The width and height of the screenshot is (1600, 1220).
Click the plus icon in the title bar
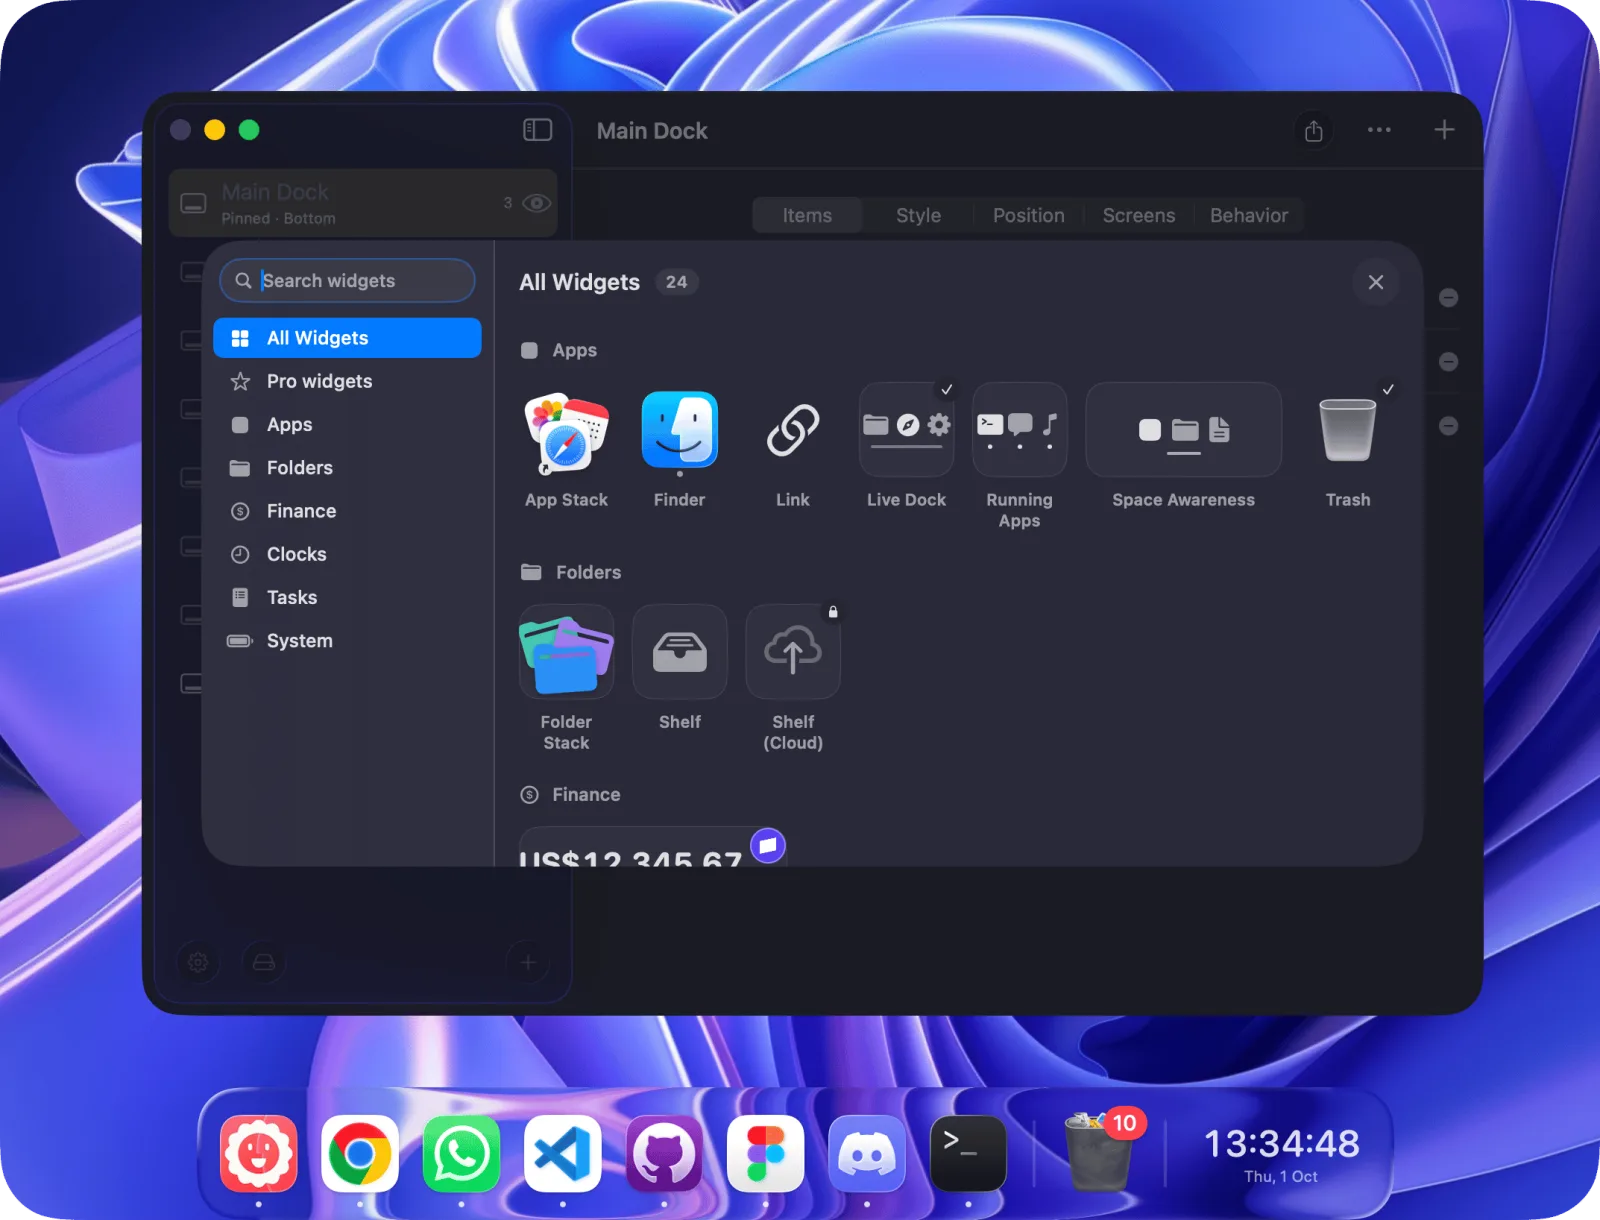pyautogui.click(x=1444, y=130)
